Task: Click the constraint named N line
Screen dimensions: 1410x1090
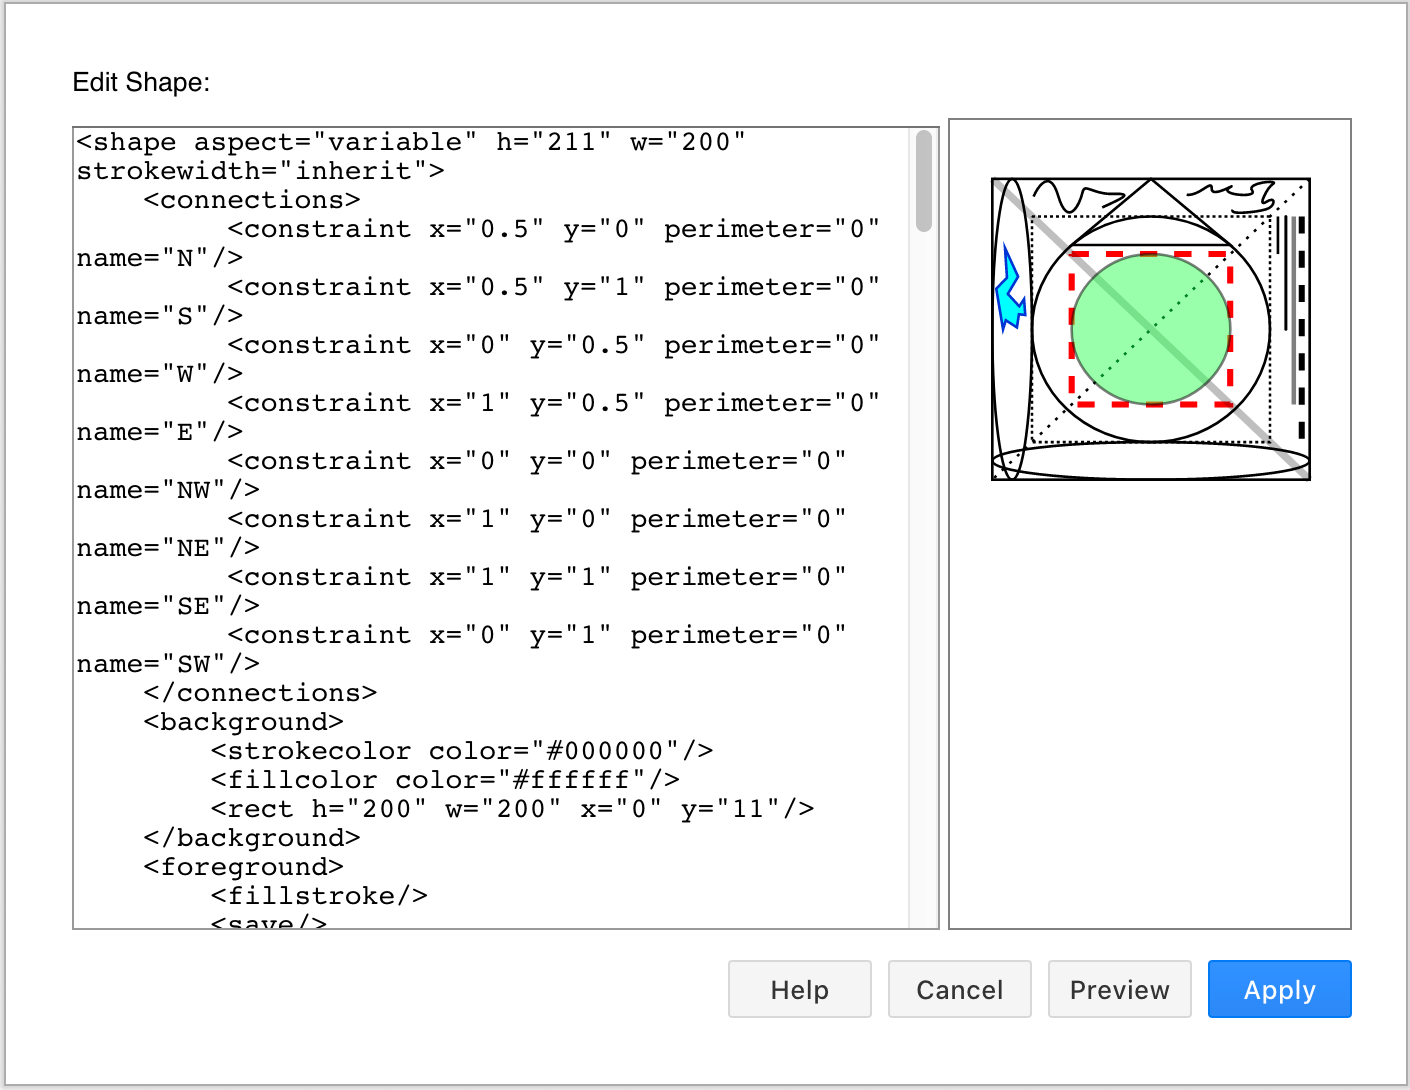Action: [x=450, y=229]
